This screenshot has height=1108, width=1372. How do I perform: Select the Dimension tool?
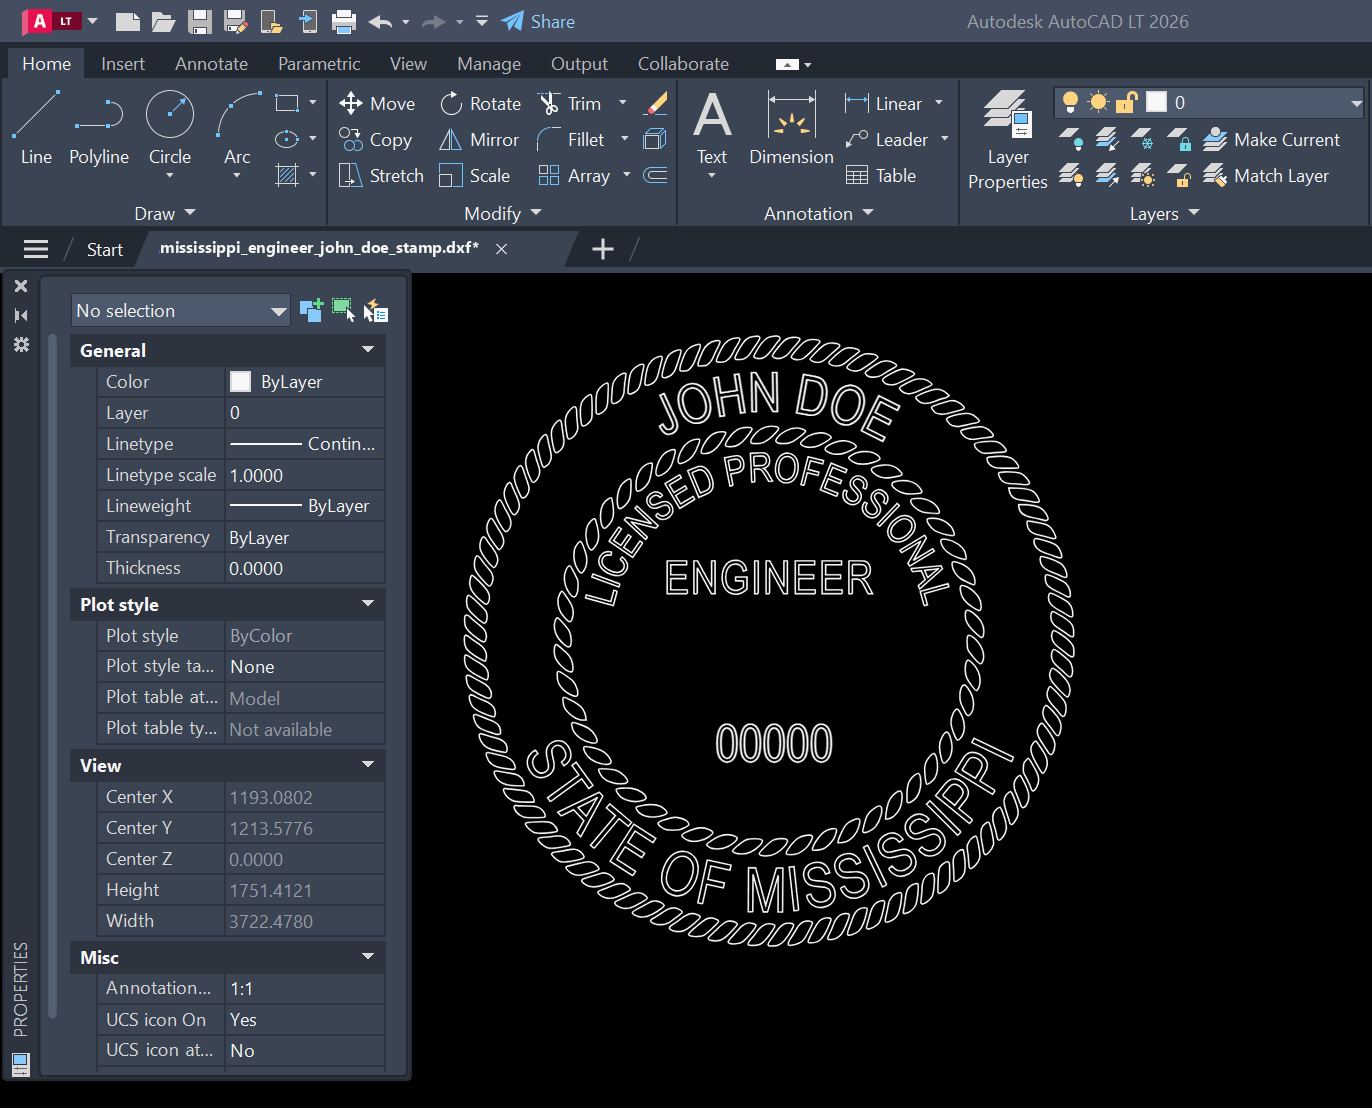791,128
